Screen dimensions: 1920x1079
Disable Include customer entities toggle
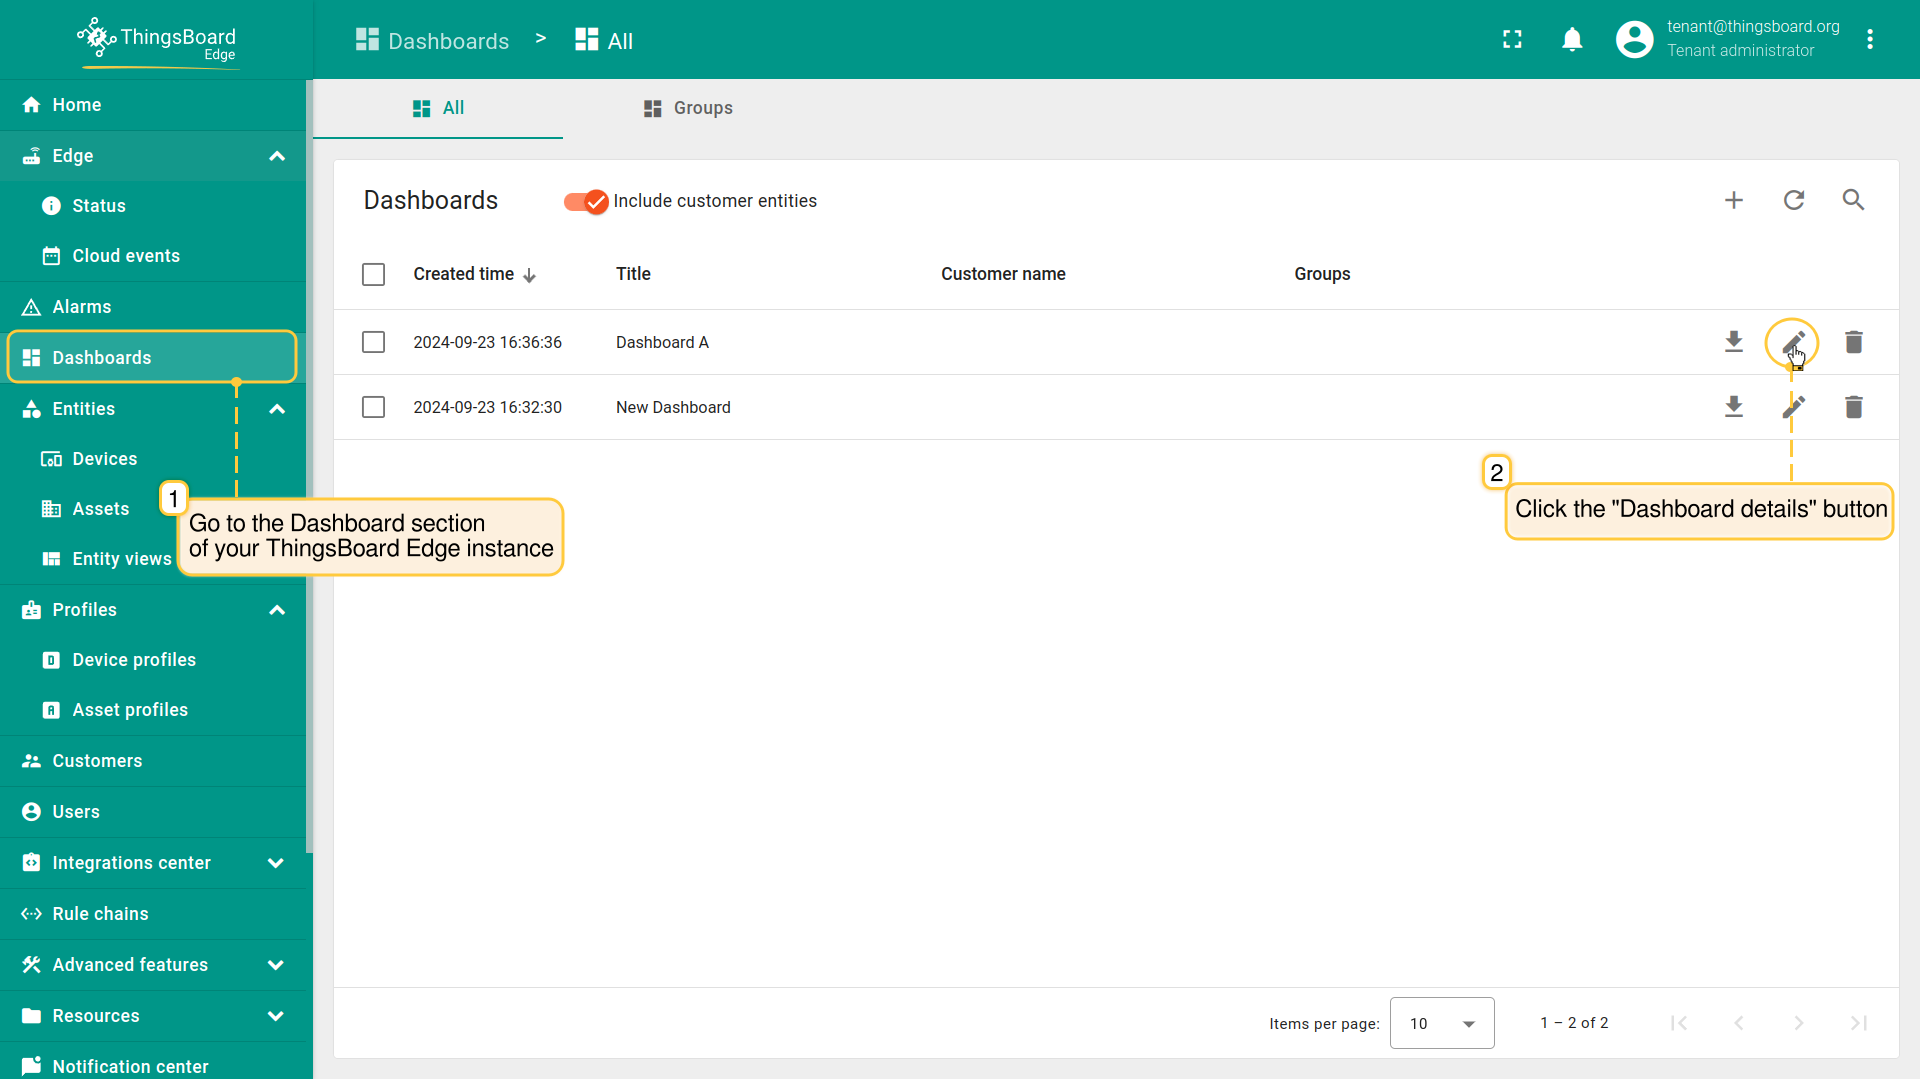[586, 201]
